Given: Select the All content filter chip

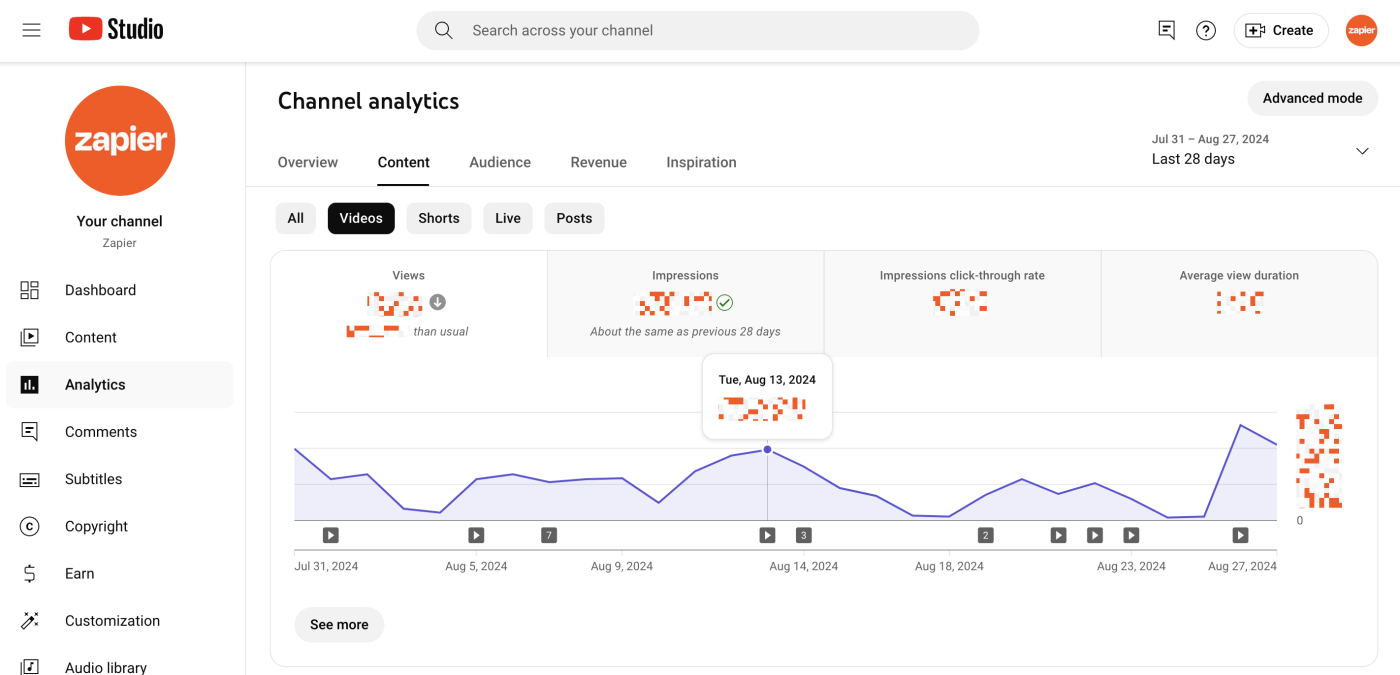Looking at the screenshot, I should tap(296, 218).
